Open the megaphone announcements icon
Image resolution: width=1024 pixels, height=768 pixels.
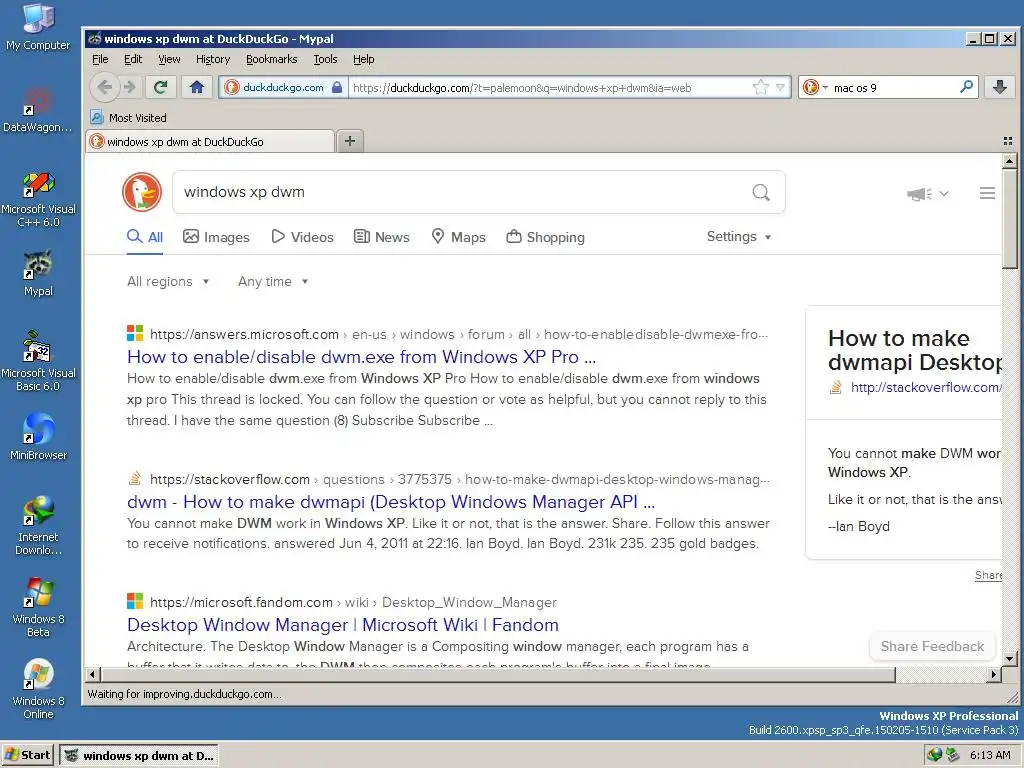pyautogui.click(x=919, y=194)
